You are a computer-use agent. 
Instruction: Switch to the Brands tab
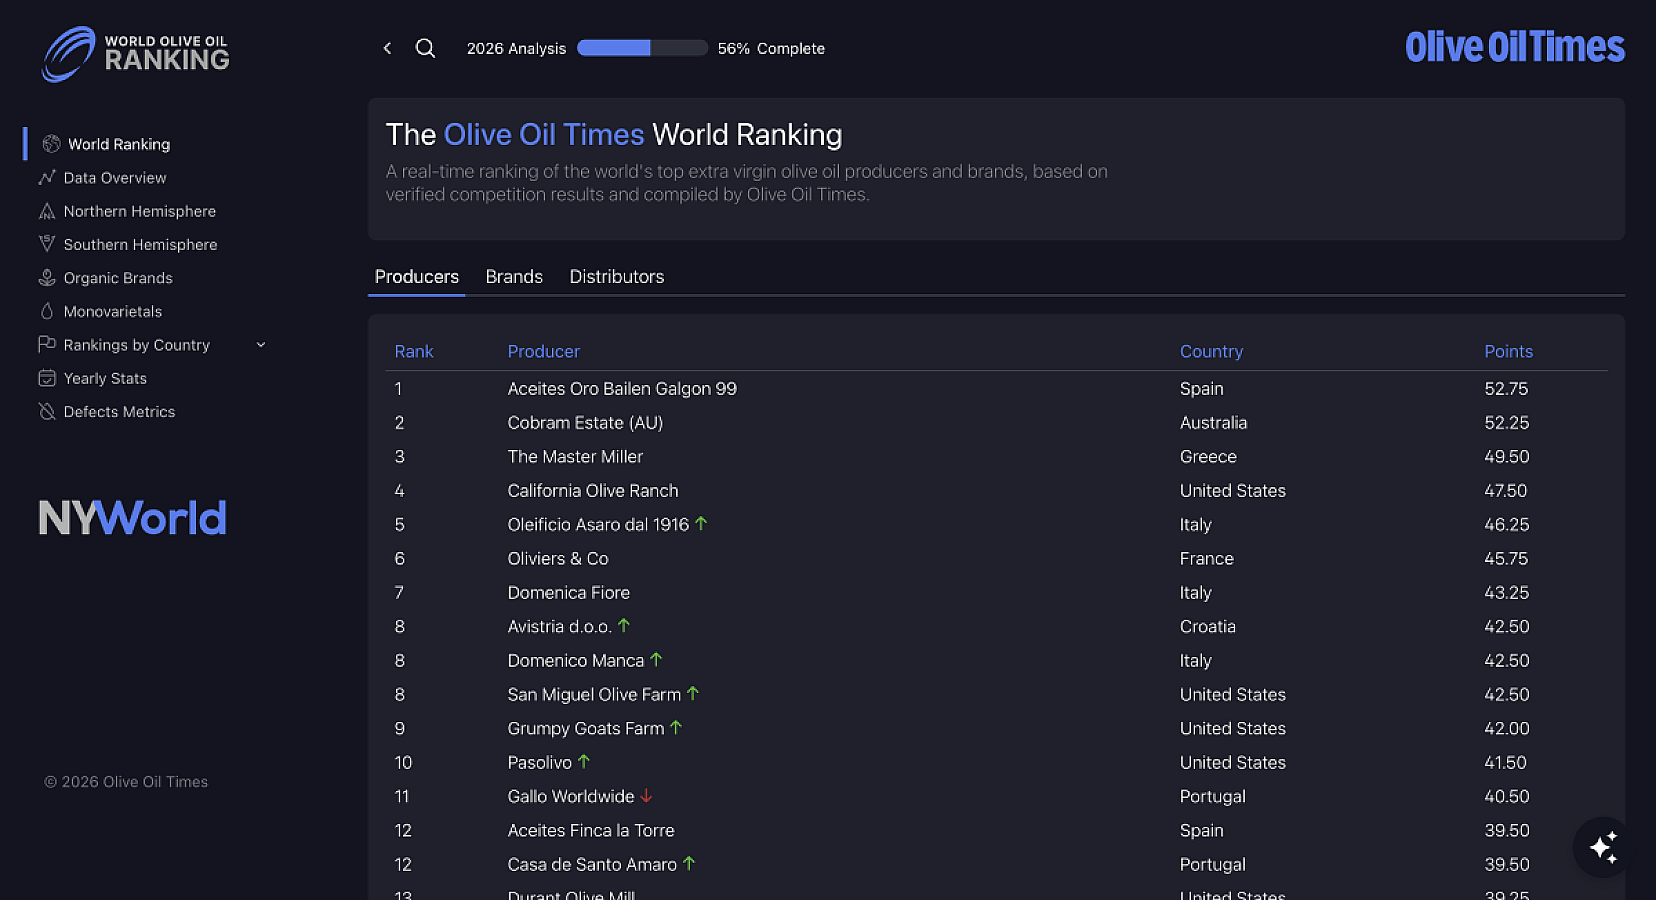coord(514,277)
